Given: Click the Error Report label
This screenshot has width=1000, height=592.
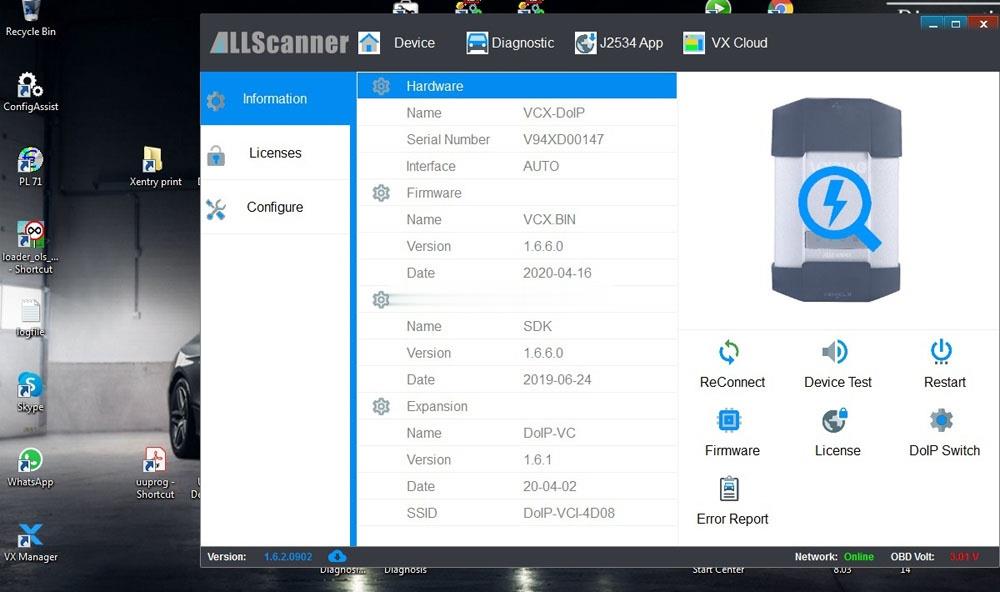Looking at the screenshot, I should click(732, 519).
